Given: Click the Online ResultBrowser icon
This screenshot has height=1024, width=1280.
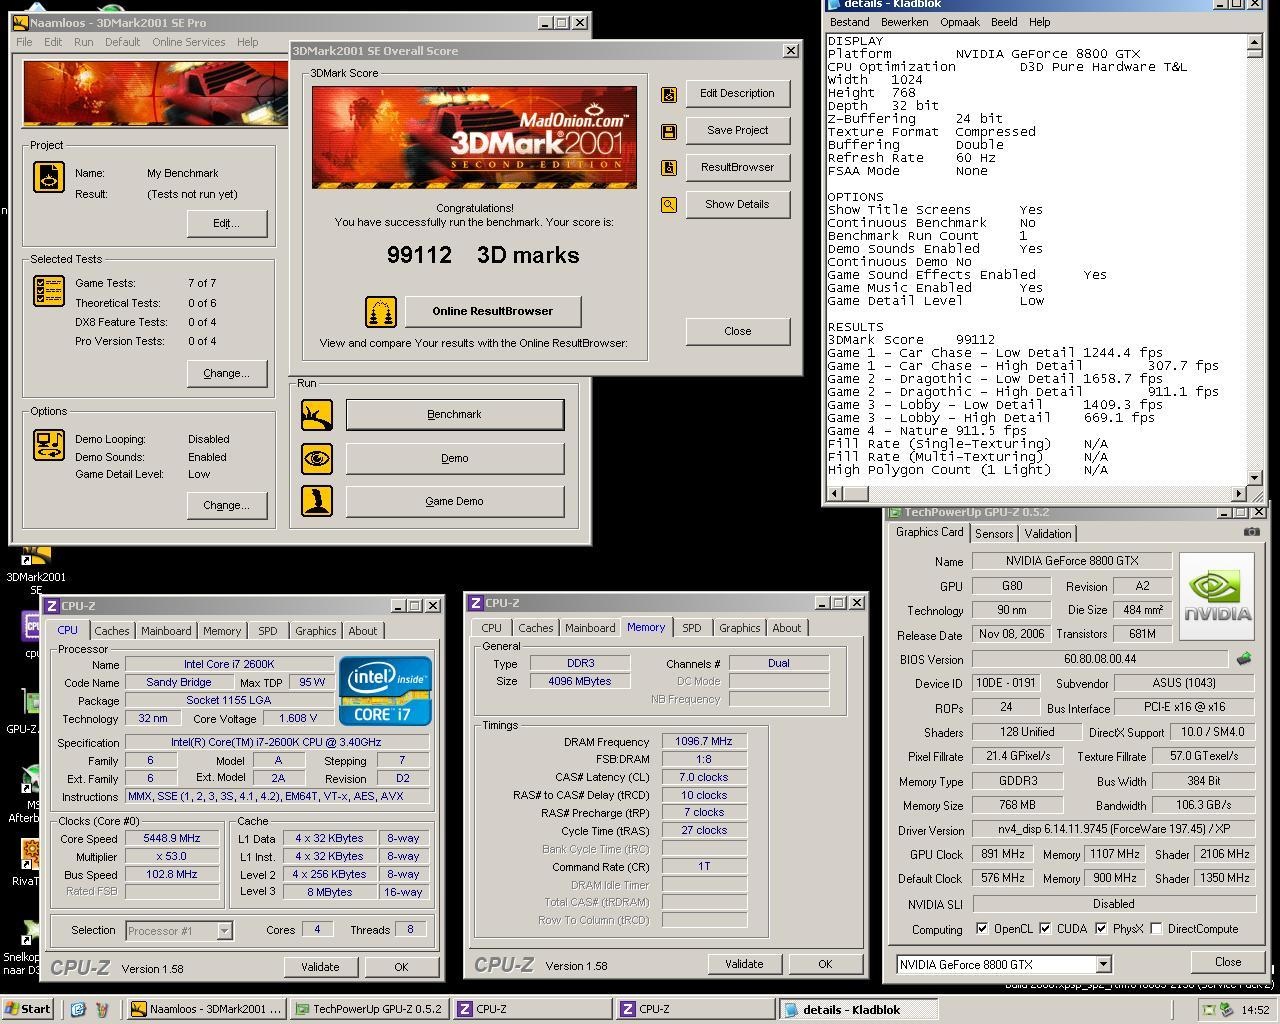Looking at the screenshot, I should 381,312.
